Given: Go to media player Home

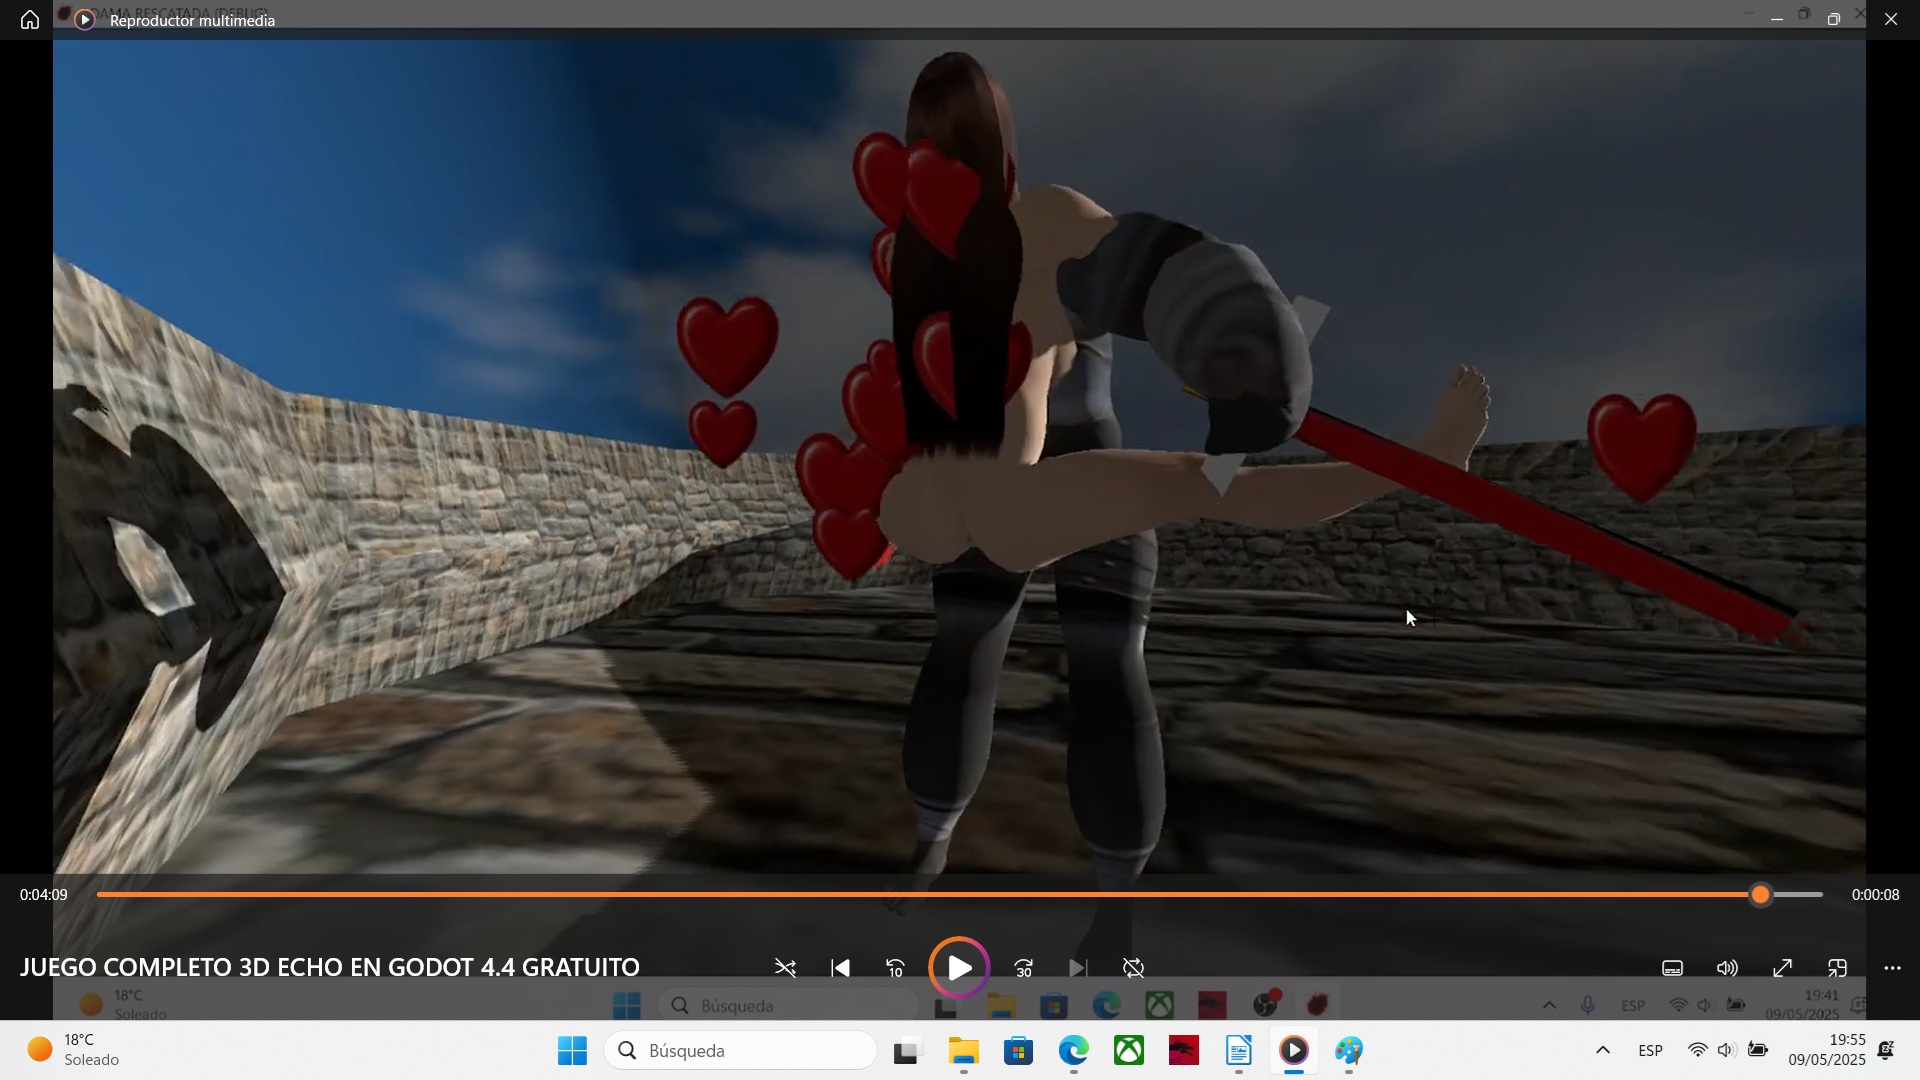Looking at the screenshot, I should (x=30, y=20).
